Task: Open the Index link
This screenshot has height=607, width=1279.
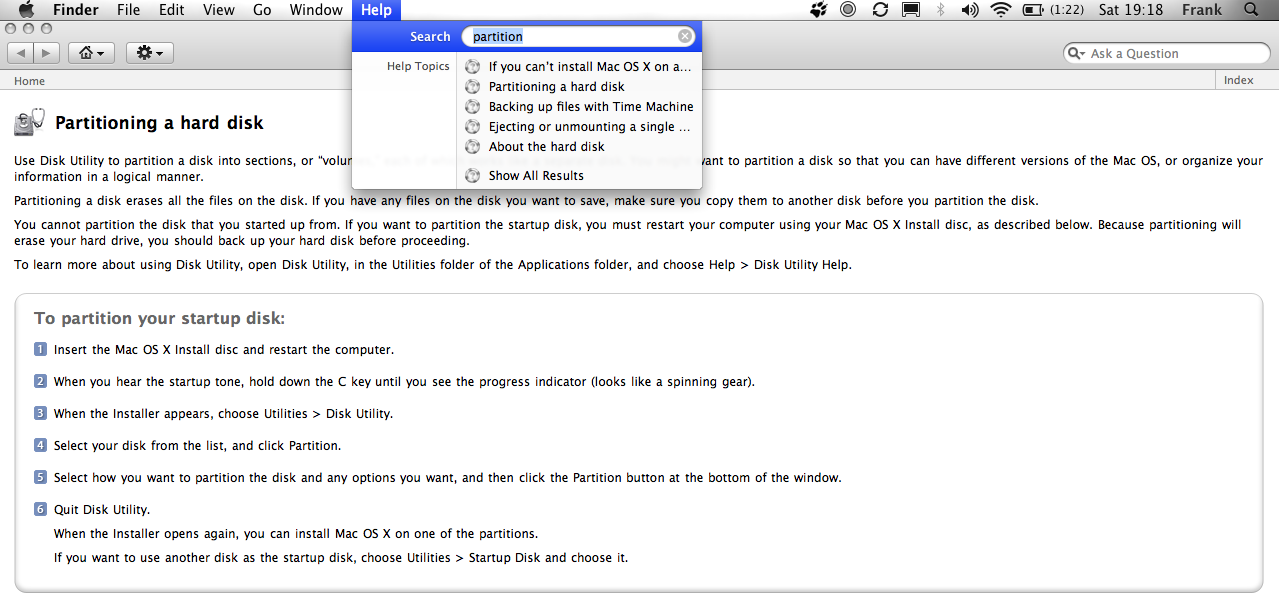Action: pyautogui.click(x=1239, y=81)
